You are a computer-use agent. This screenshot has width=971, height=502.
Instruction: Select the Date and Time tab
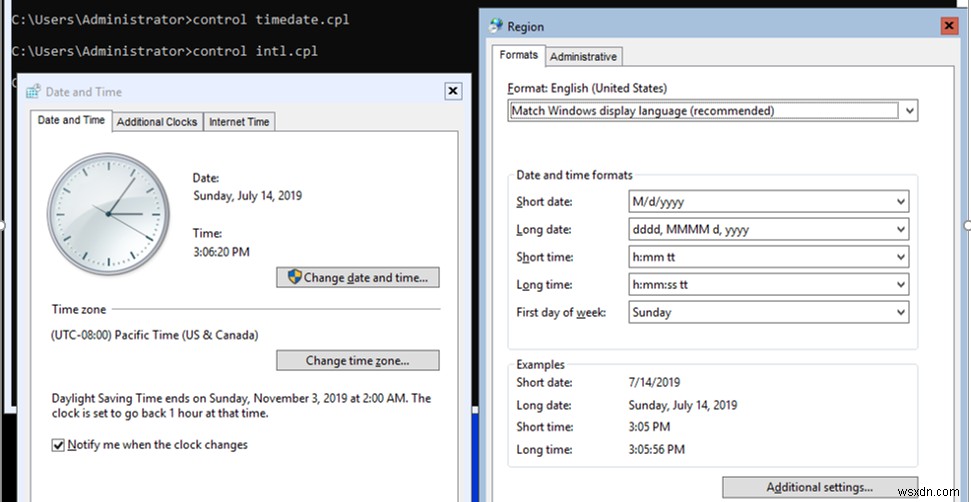pyautogui.click(x=71, y=120)
